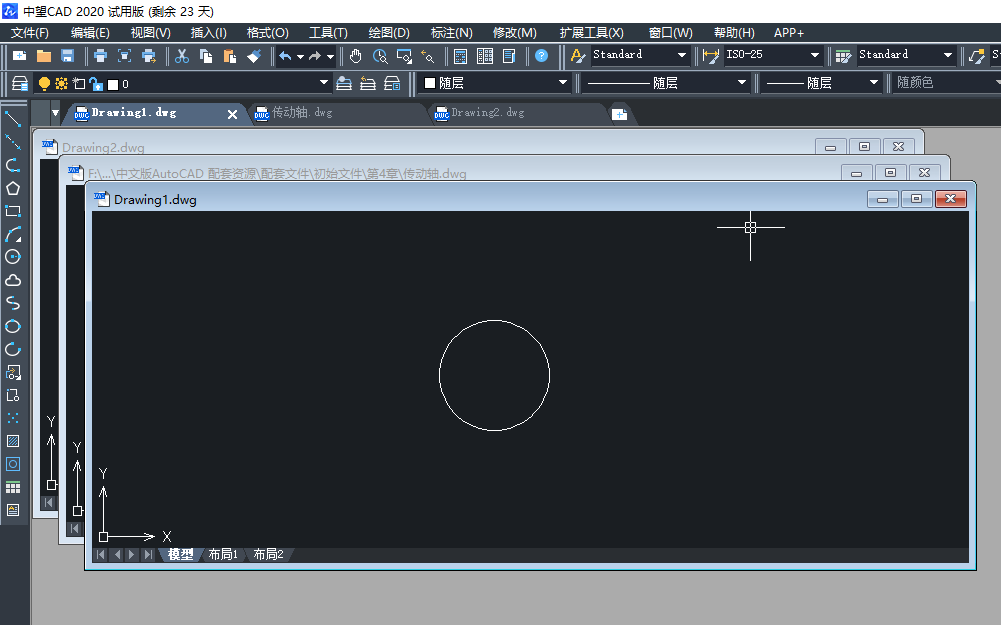The height and width of the screenshot is (625, 1001).
Task: Click the Match Properties brush icon
Action: 254,56
